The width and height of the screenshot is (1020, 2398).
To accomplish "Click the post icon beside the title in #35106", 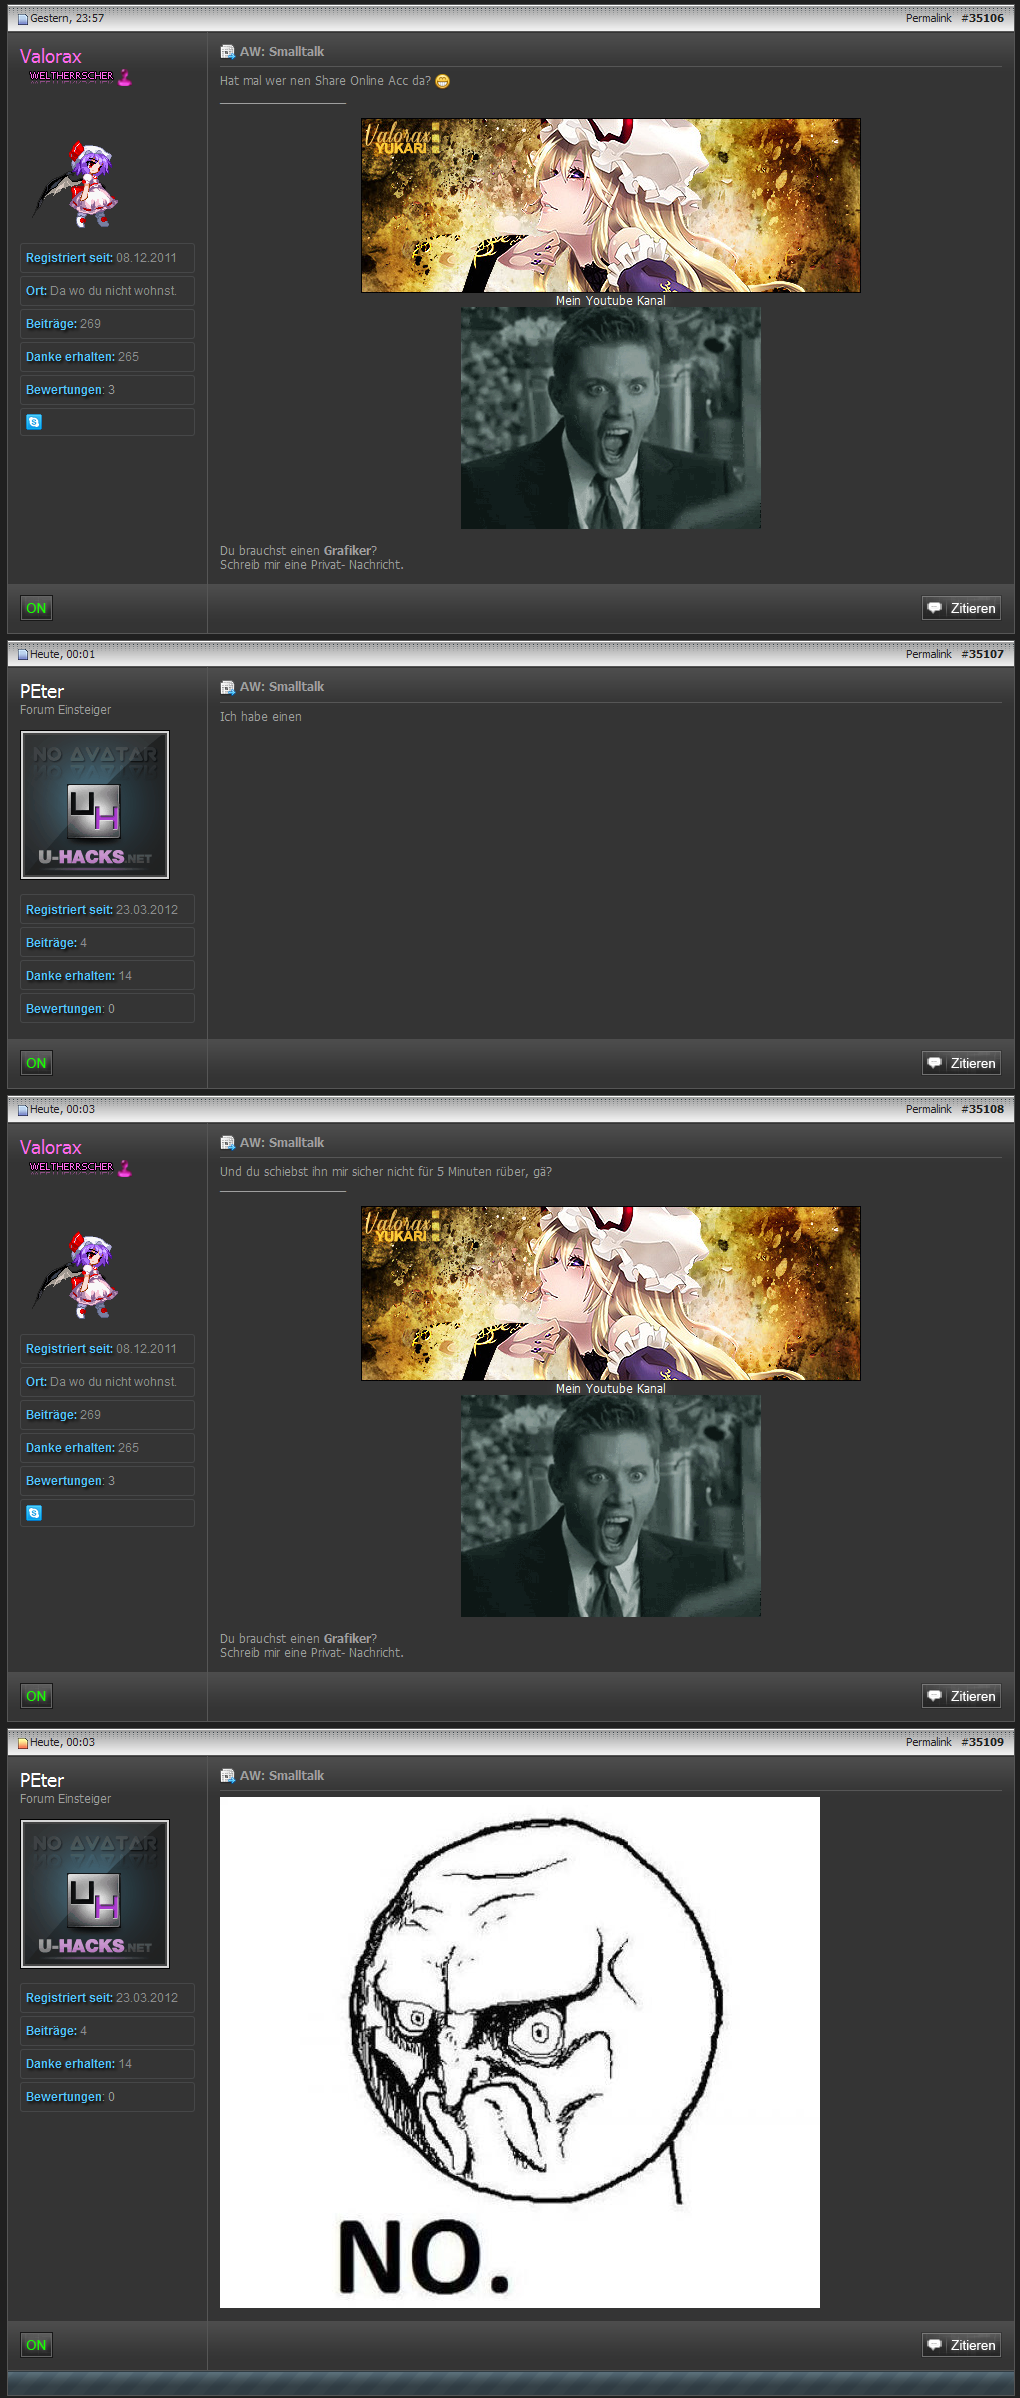I will pyautogui.click(x=227, y=52).
